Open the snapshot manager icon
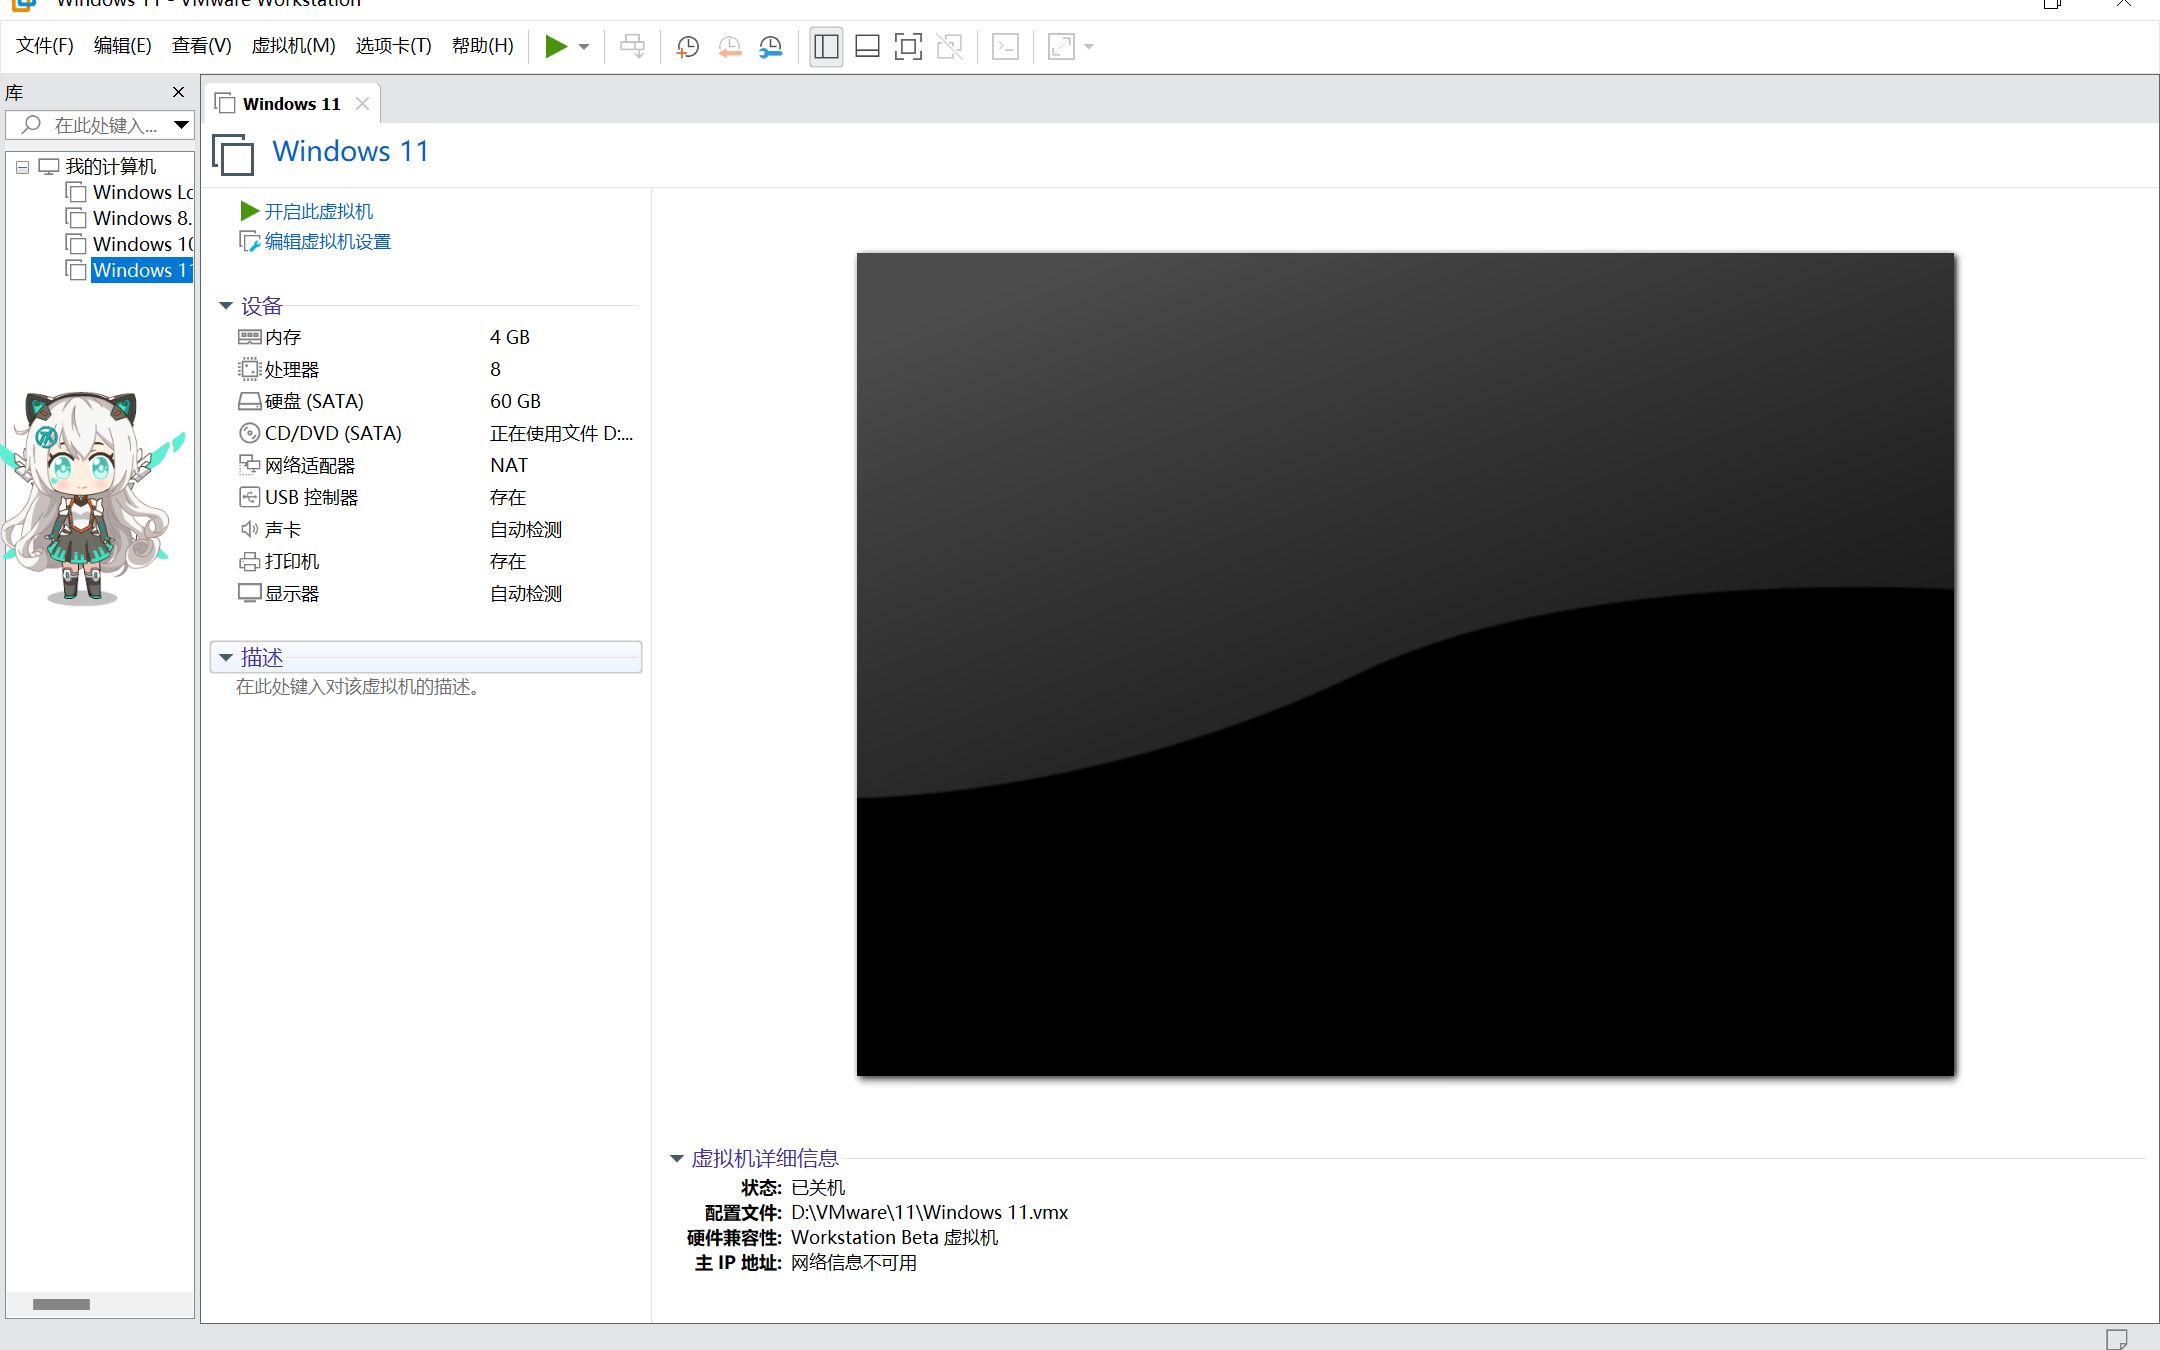Screen dimensions: 2160x1350 pos(771,47)
